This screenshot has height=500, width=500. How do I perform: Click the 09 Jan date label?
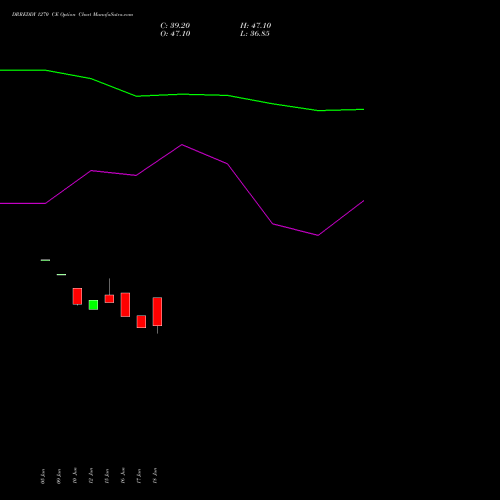[59, 476]
